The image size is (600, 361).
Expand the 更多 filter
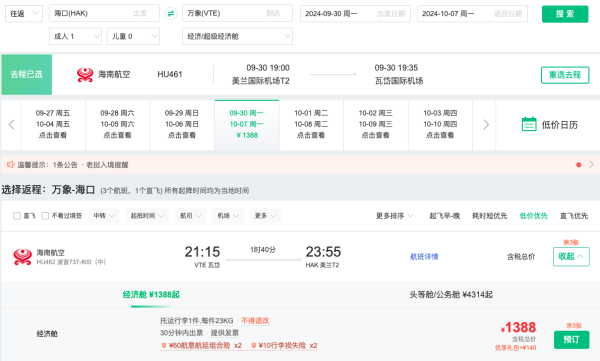265,216
